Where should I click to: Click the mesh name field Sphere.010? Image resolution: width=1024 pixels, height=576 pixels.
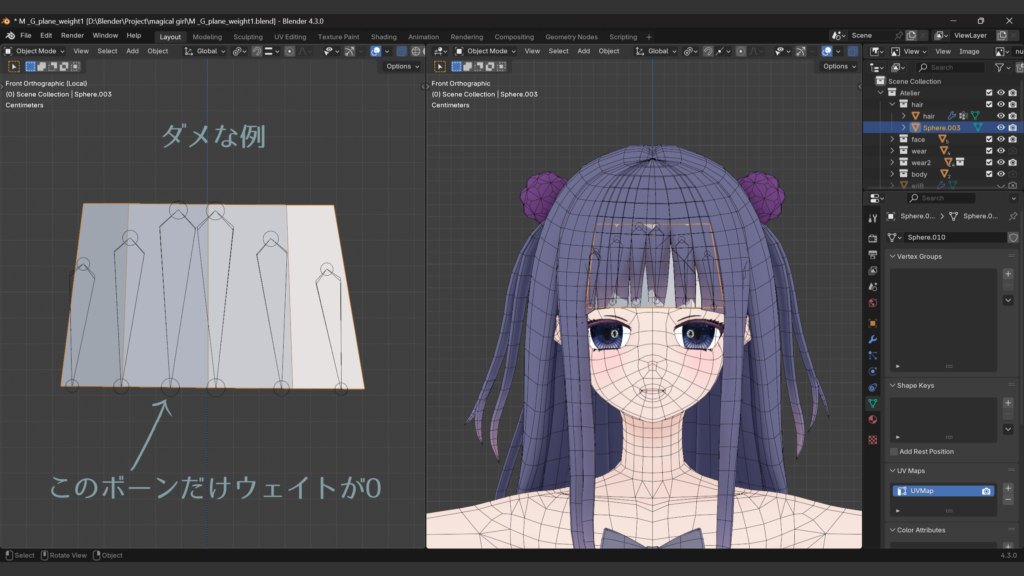[x=952, y=237]
